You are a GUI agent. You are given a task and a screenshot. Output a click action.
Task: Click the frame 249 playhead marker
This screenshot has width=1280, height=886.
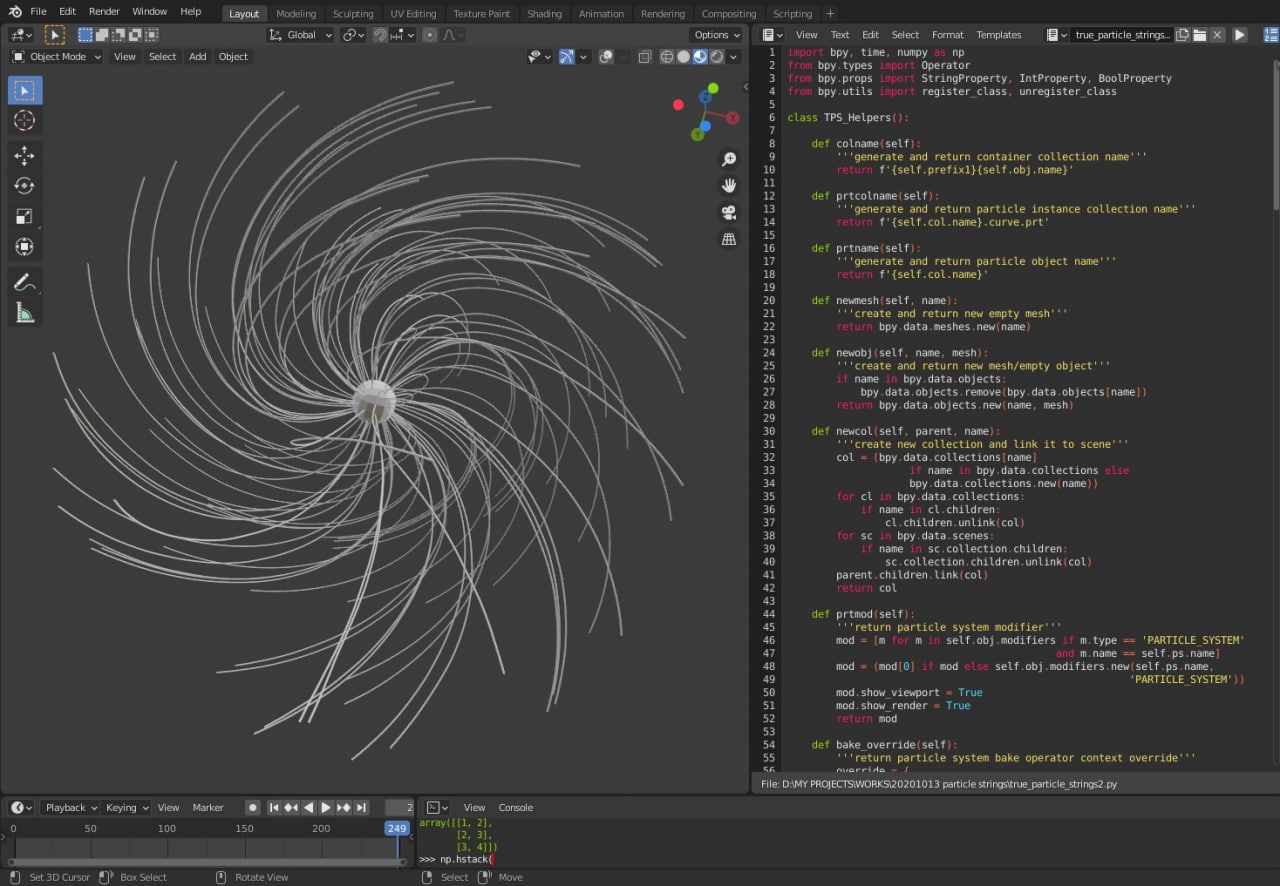[397, 828]
